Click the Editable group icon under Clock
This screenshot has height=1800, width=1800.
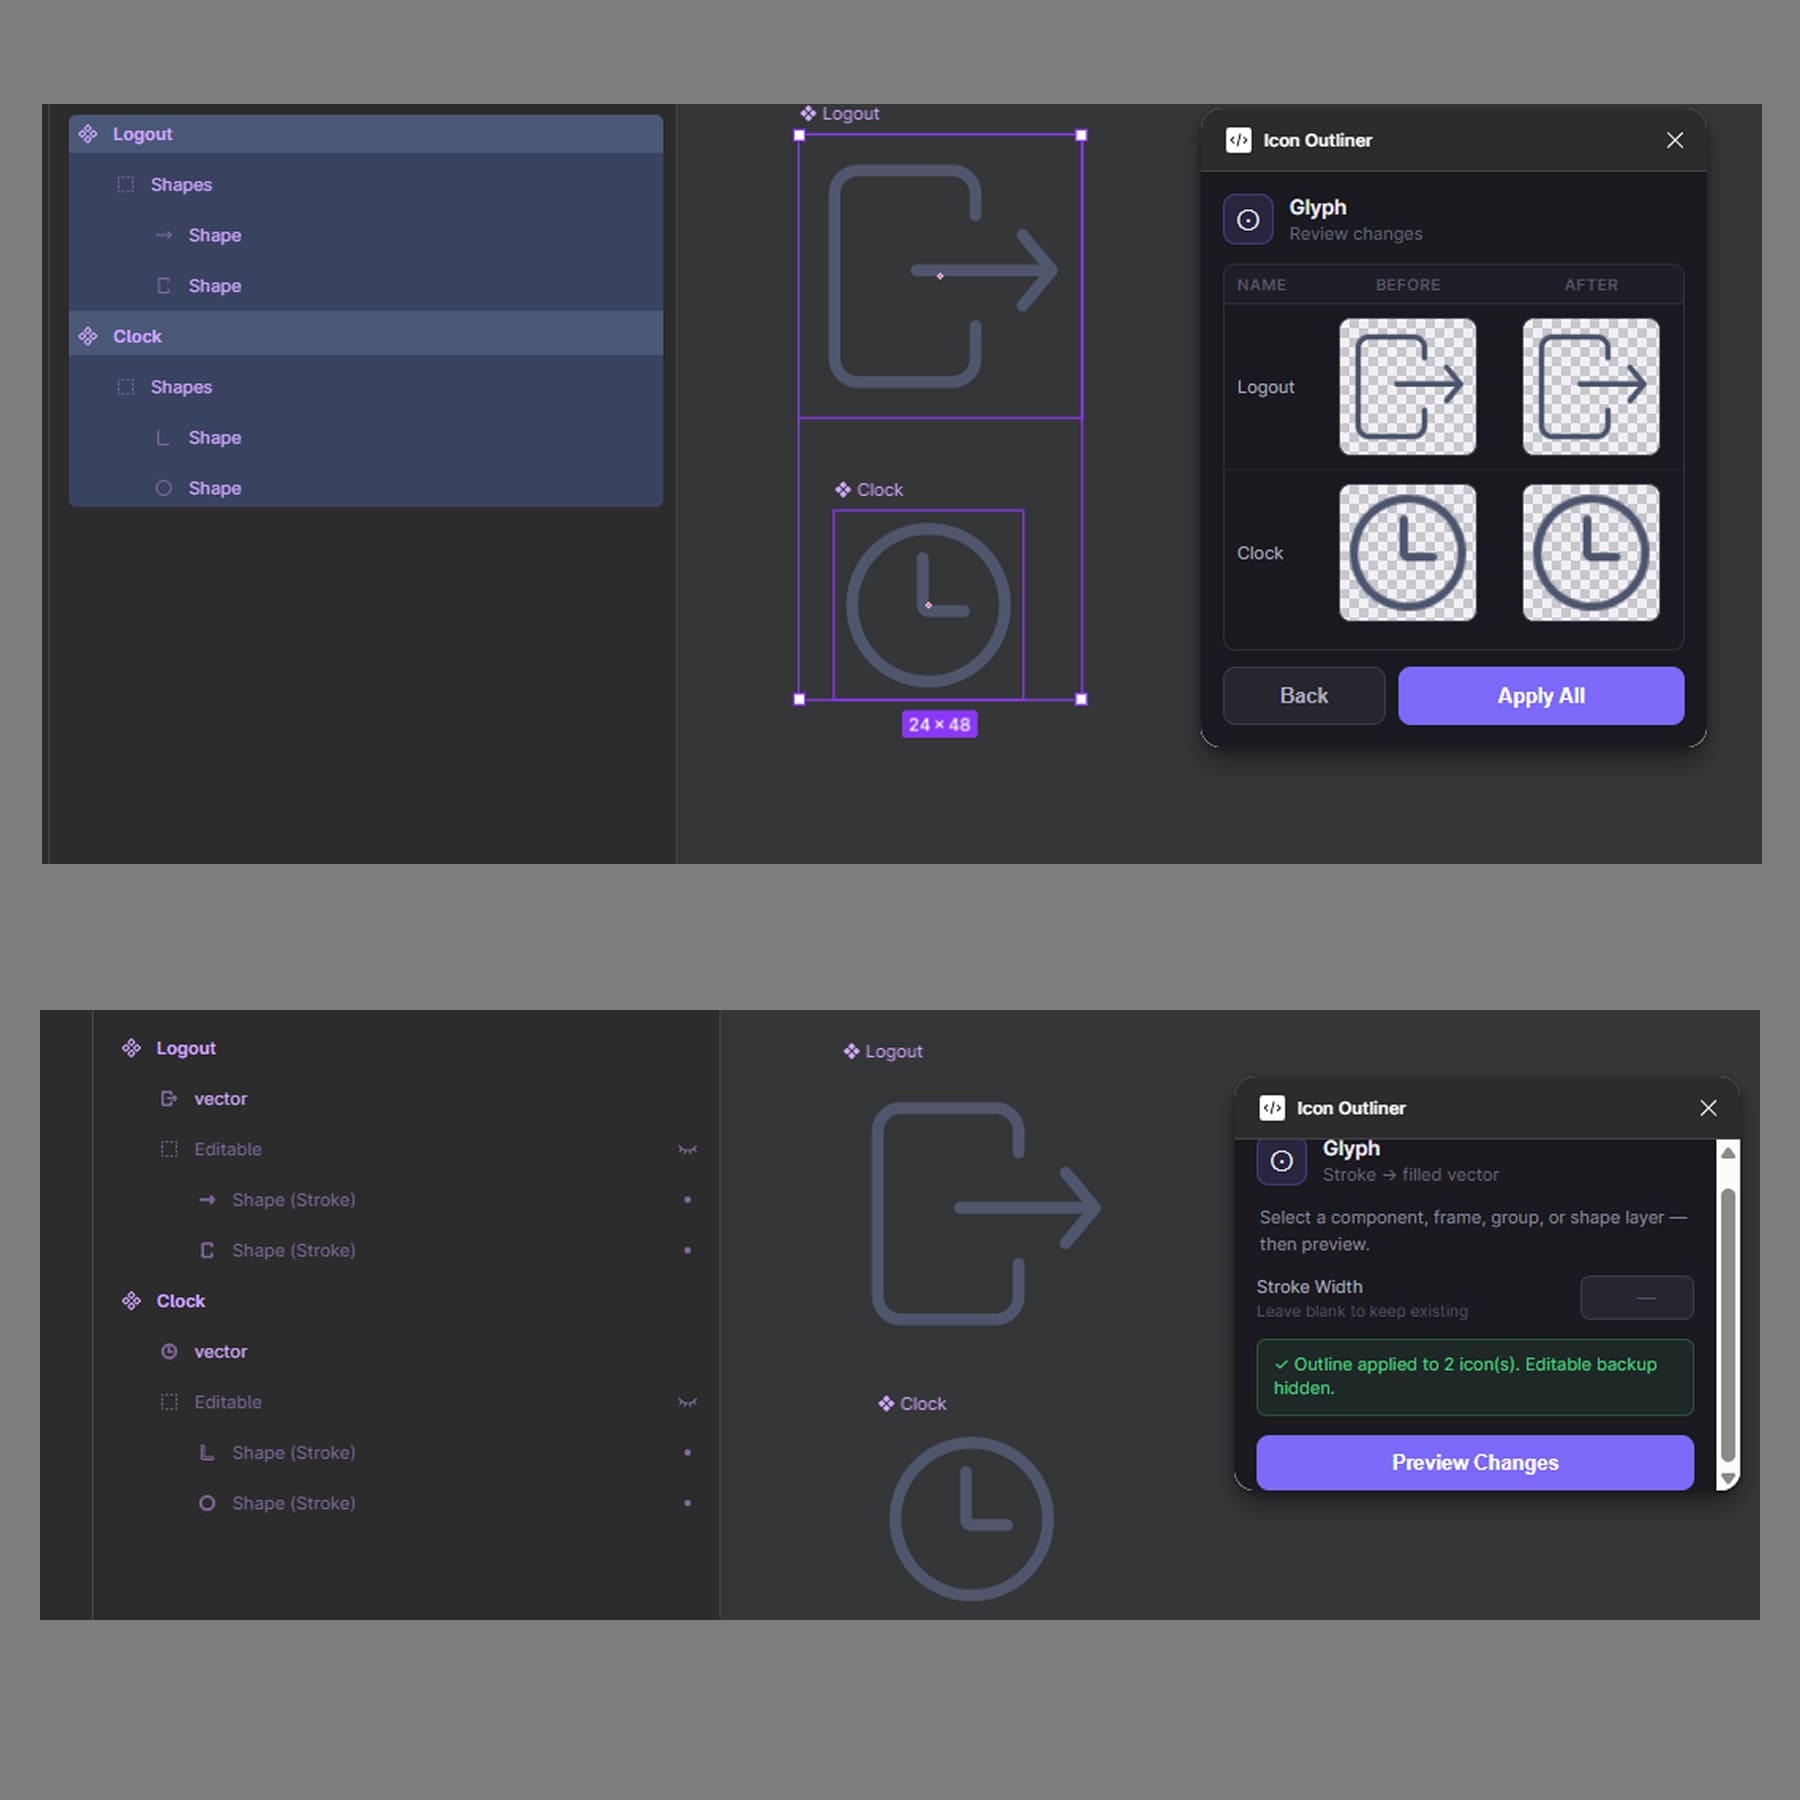(x=169, y=1402)
